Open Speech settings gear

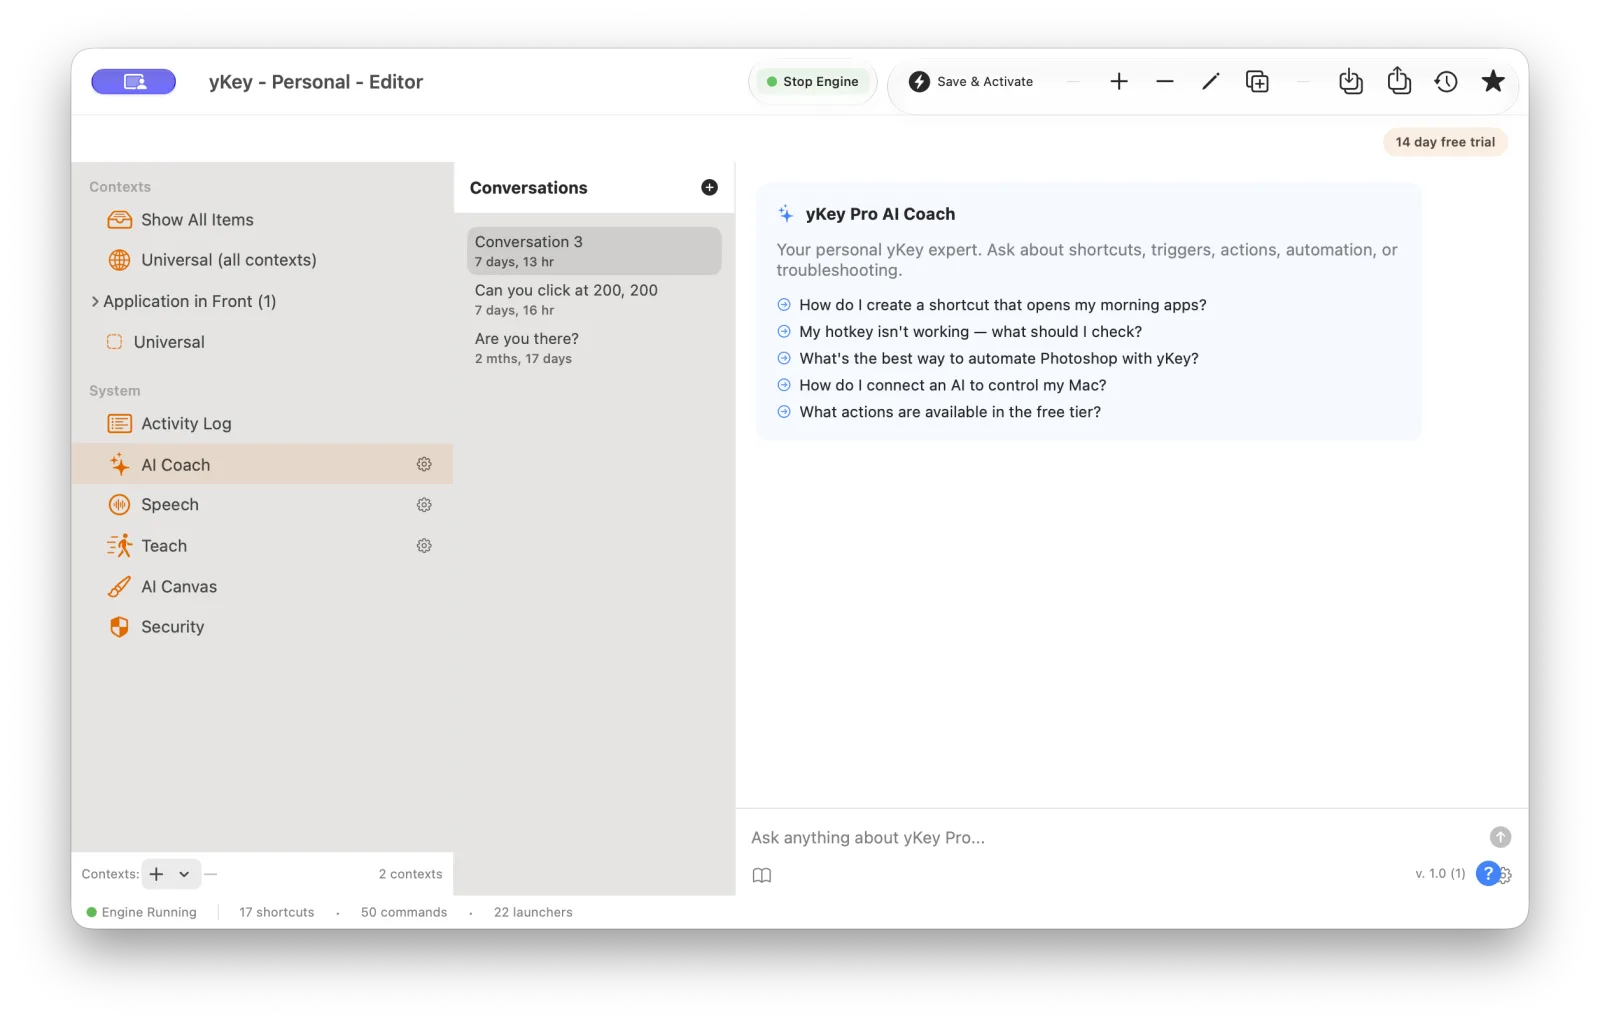(424, 505)
